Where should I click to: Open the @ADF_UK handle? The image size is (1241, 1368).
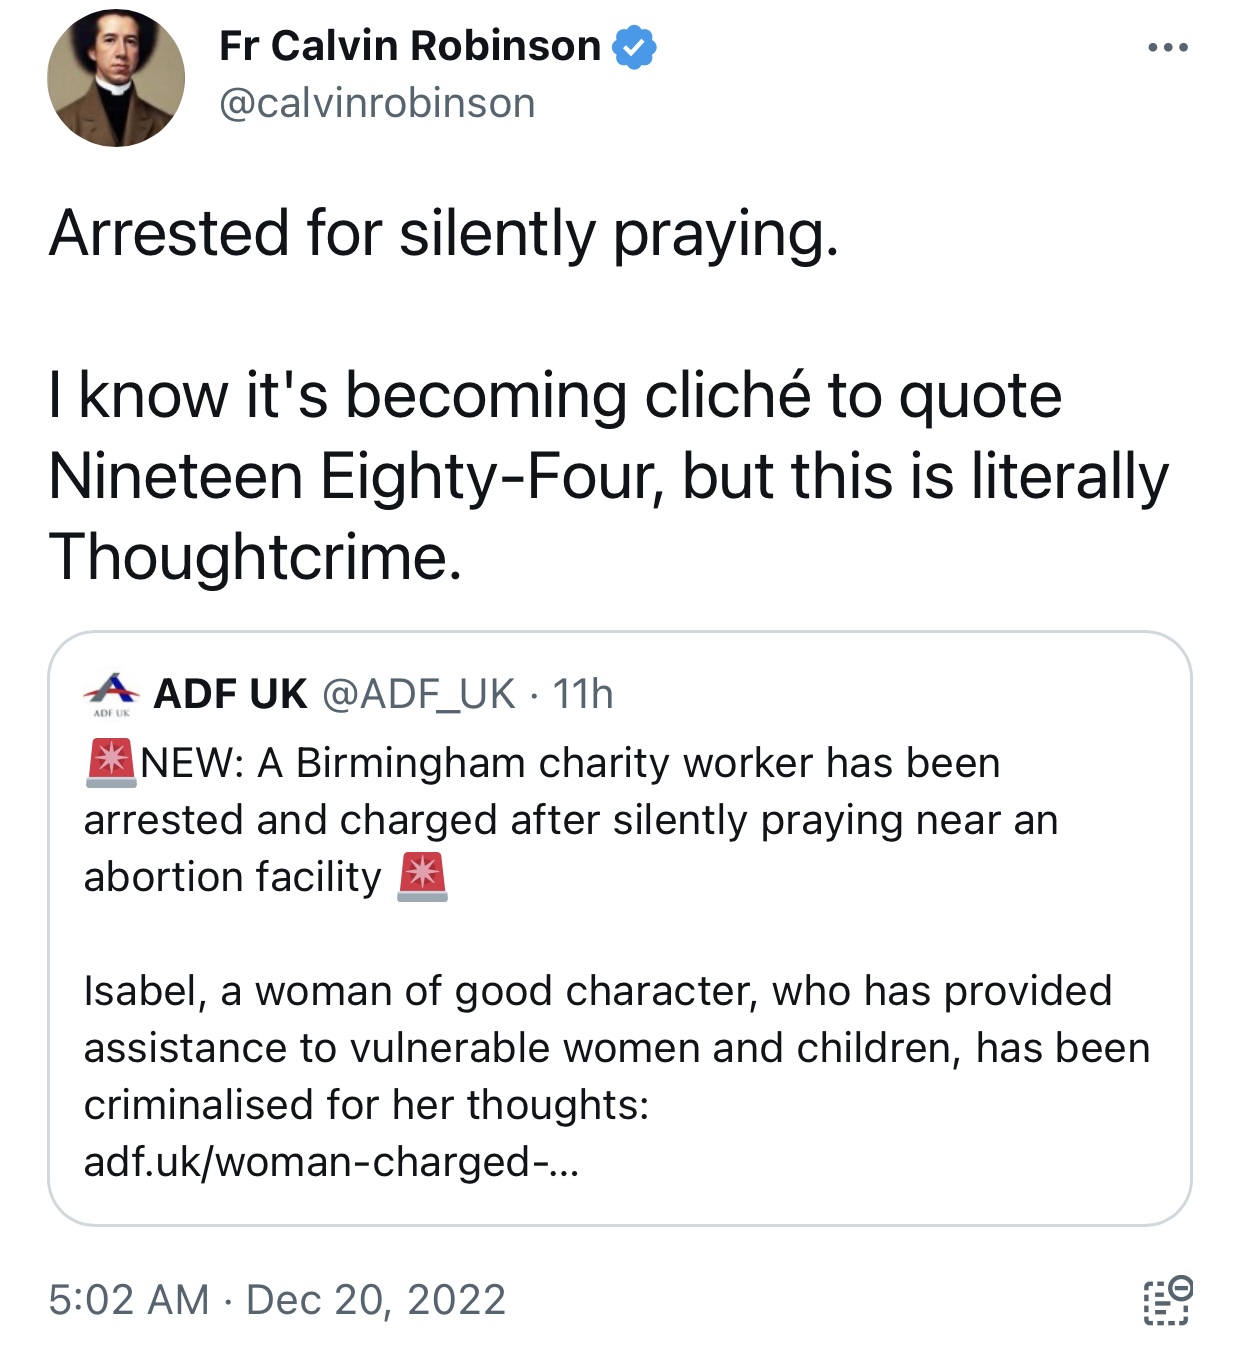419,694
